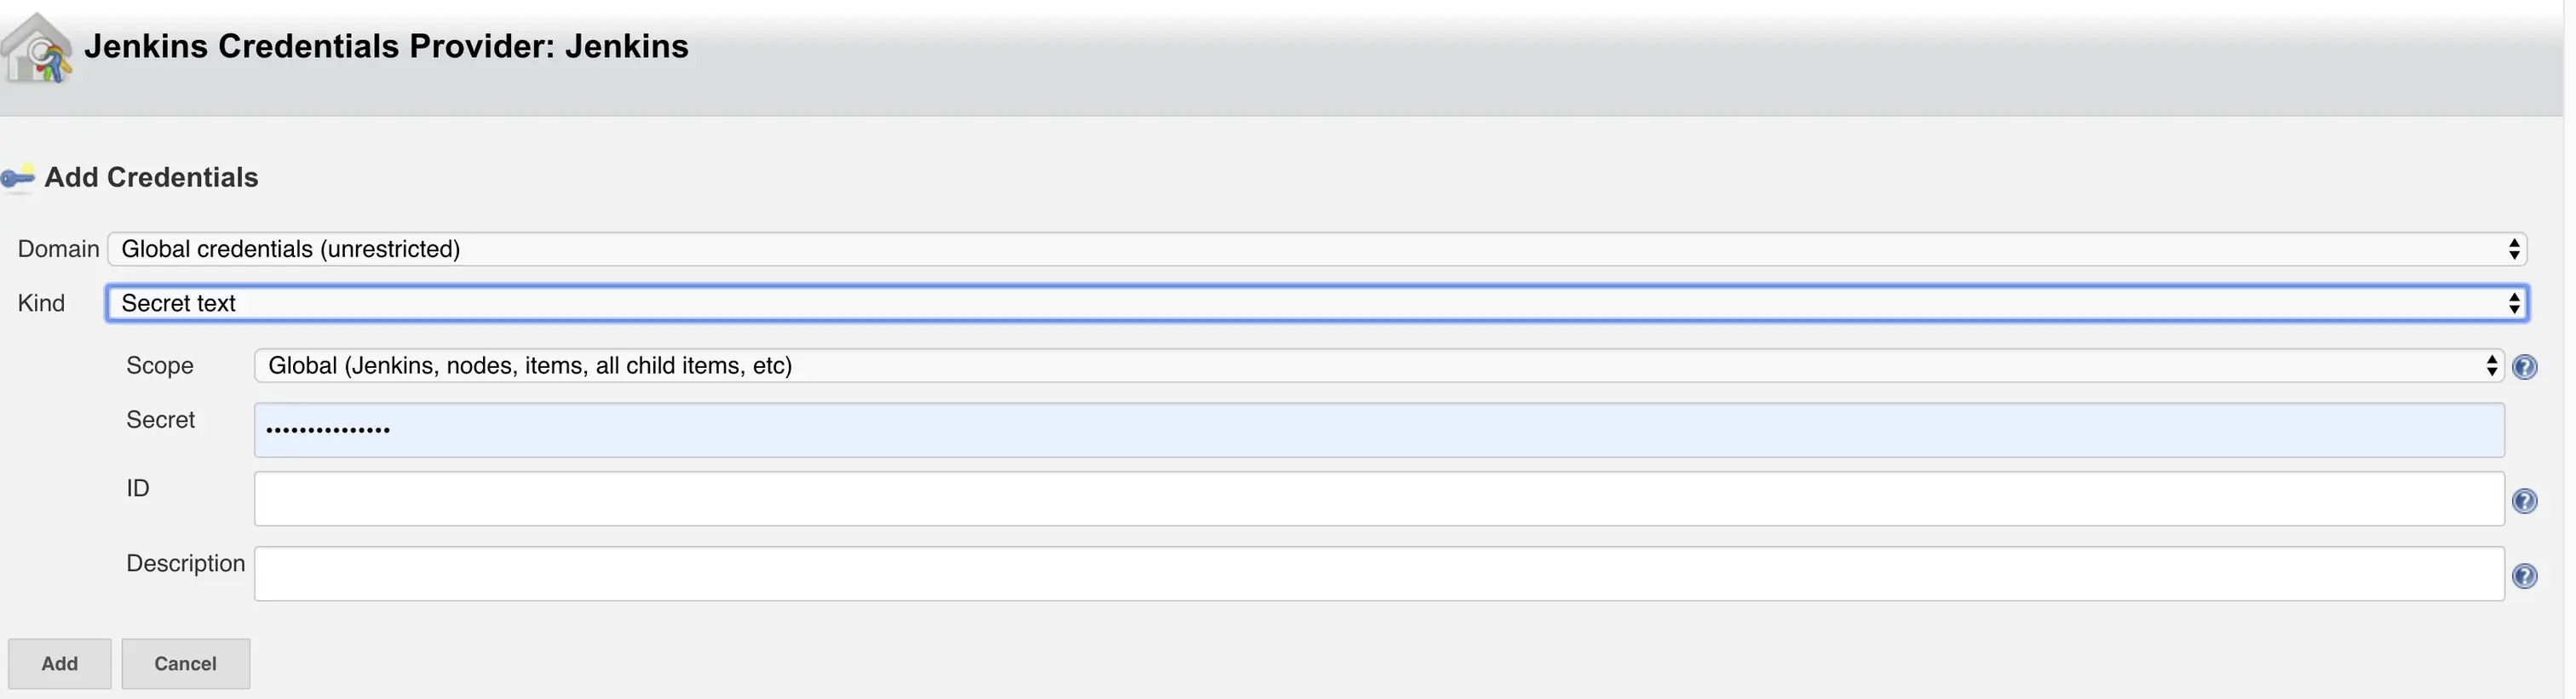Click the Secret field label
This screenshot has width=2576, height=699.
pos(160,420)
